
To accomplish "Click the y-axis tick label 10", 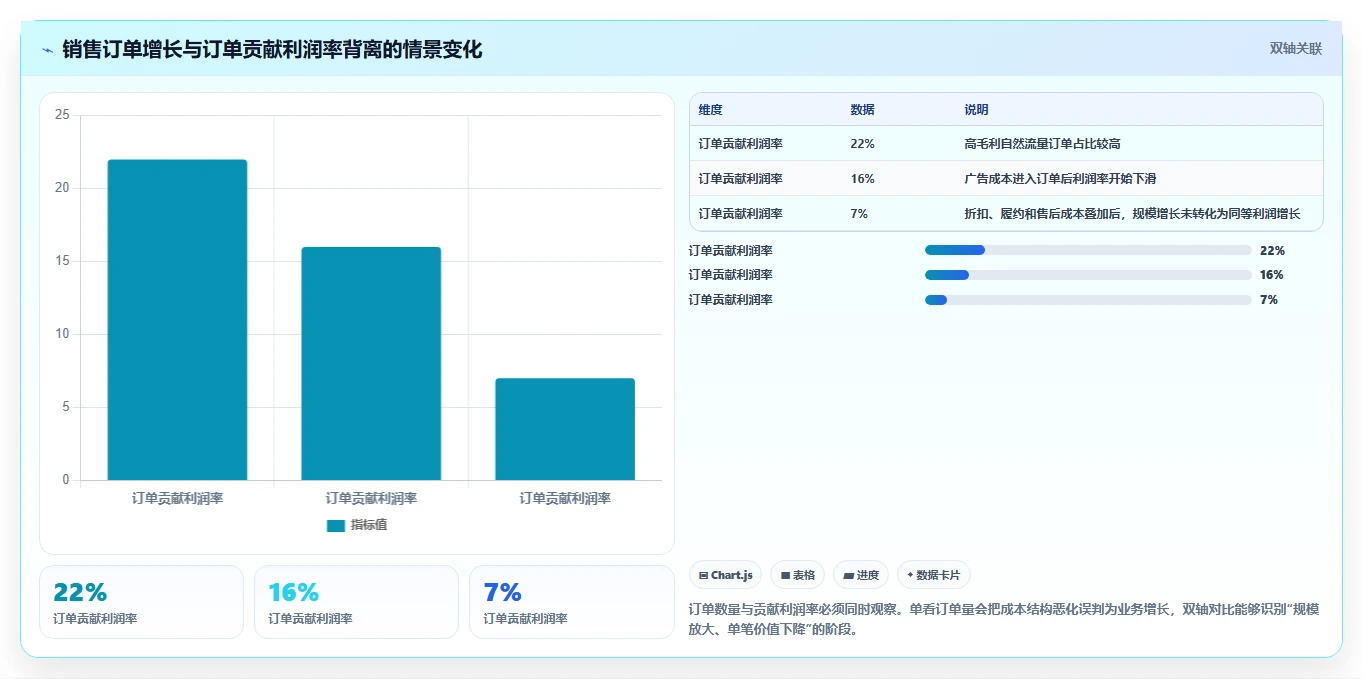I will tap(62, 334).
